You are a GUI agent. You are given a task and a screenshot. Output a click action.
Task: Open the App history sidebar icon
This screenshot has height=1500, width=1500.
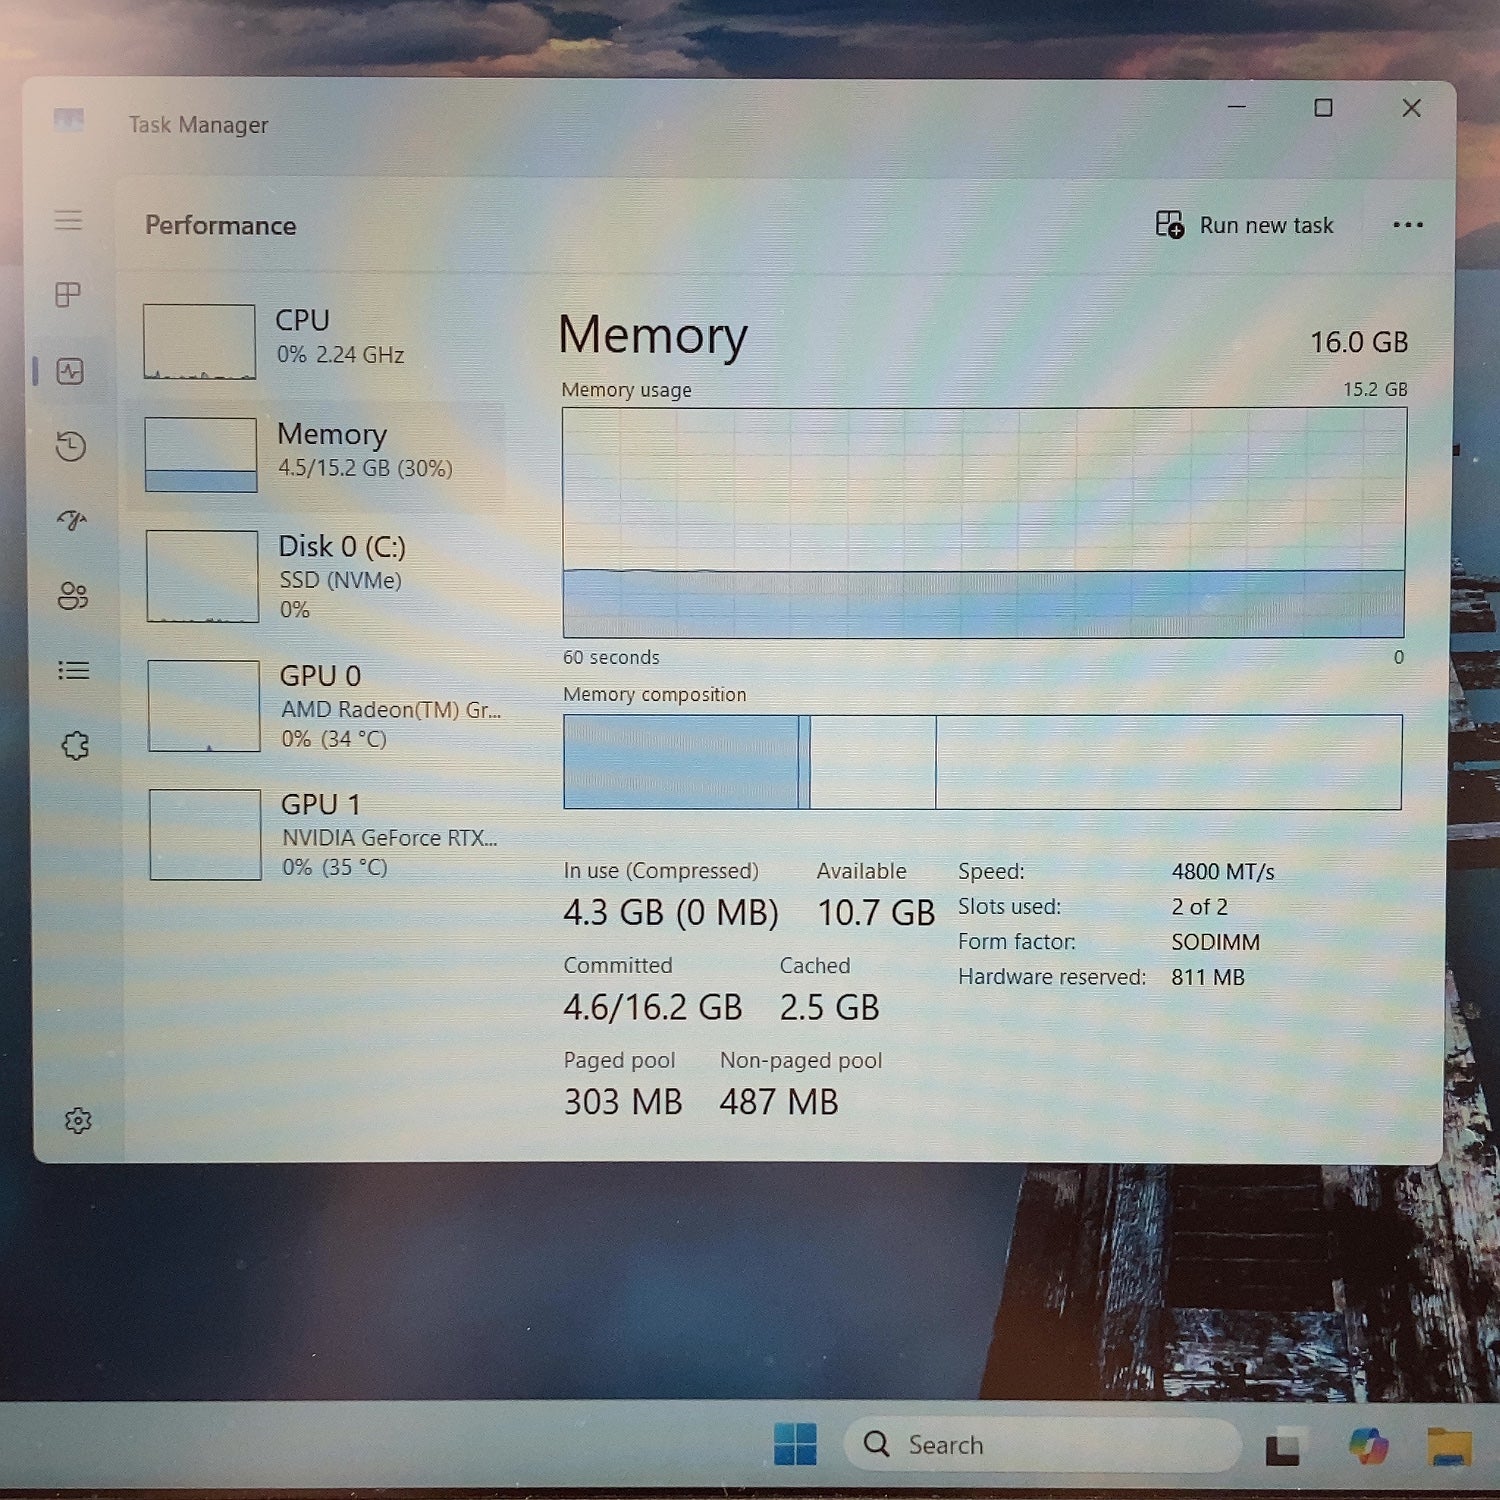pyautogui.click(x=70, y=446)
